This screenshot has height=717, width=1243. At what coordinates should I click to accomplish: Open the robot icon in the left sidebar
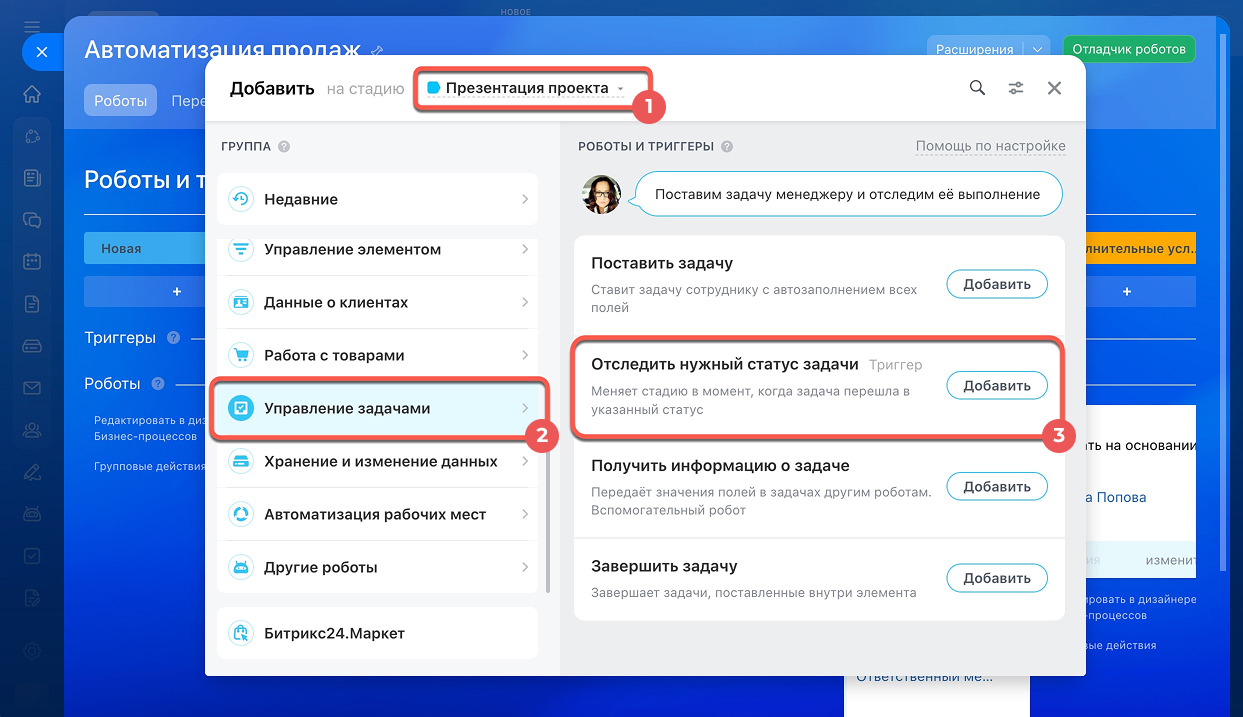click(x=32, y=513)
